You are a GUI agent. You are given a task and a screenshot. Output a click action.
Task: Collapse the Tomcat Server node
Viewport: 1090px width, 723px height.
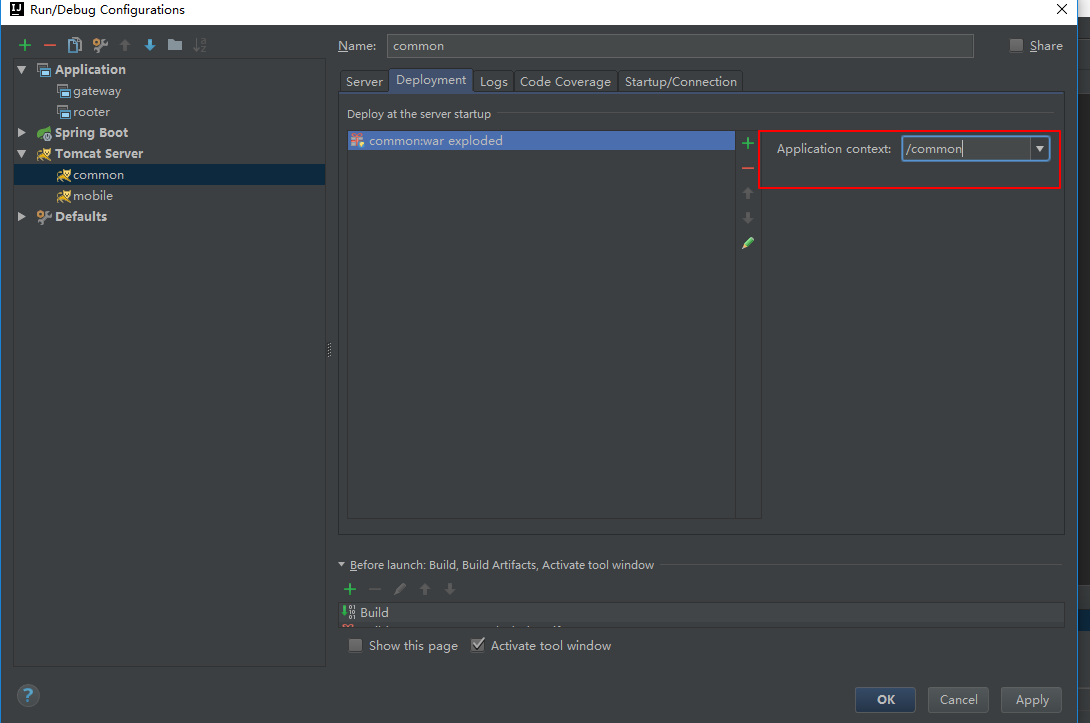[22, 154]
